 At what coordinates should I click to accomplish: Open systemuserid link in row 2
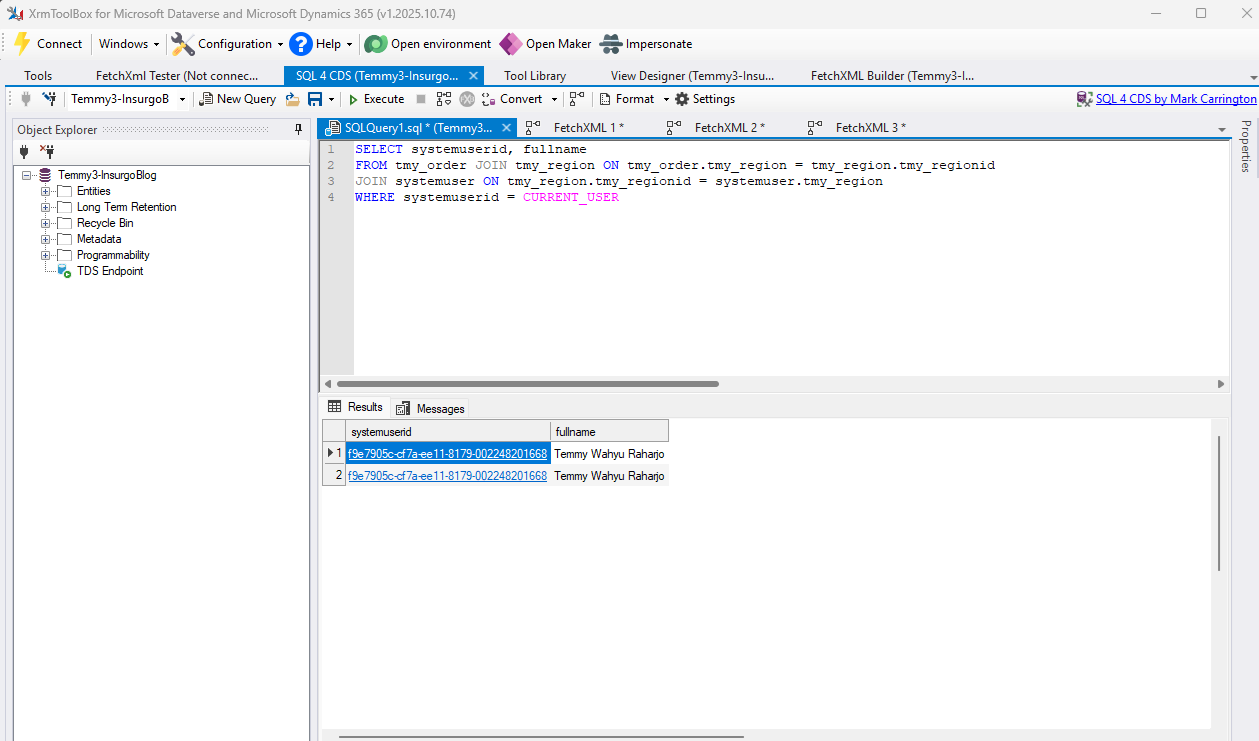click(x=447, y=476)
